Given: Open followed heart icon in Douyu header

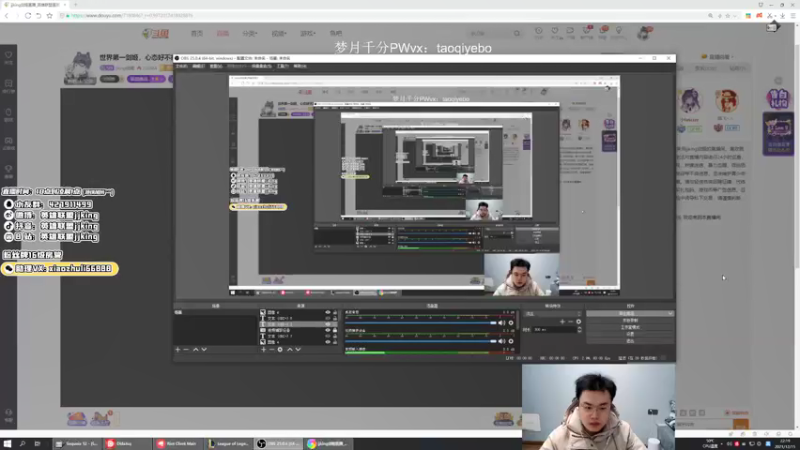Looking at the screenshot, I should [x=555, y=33].
